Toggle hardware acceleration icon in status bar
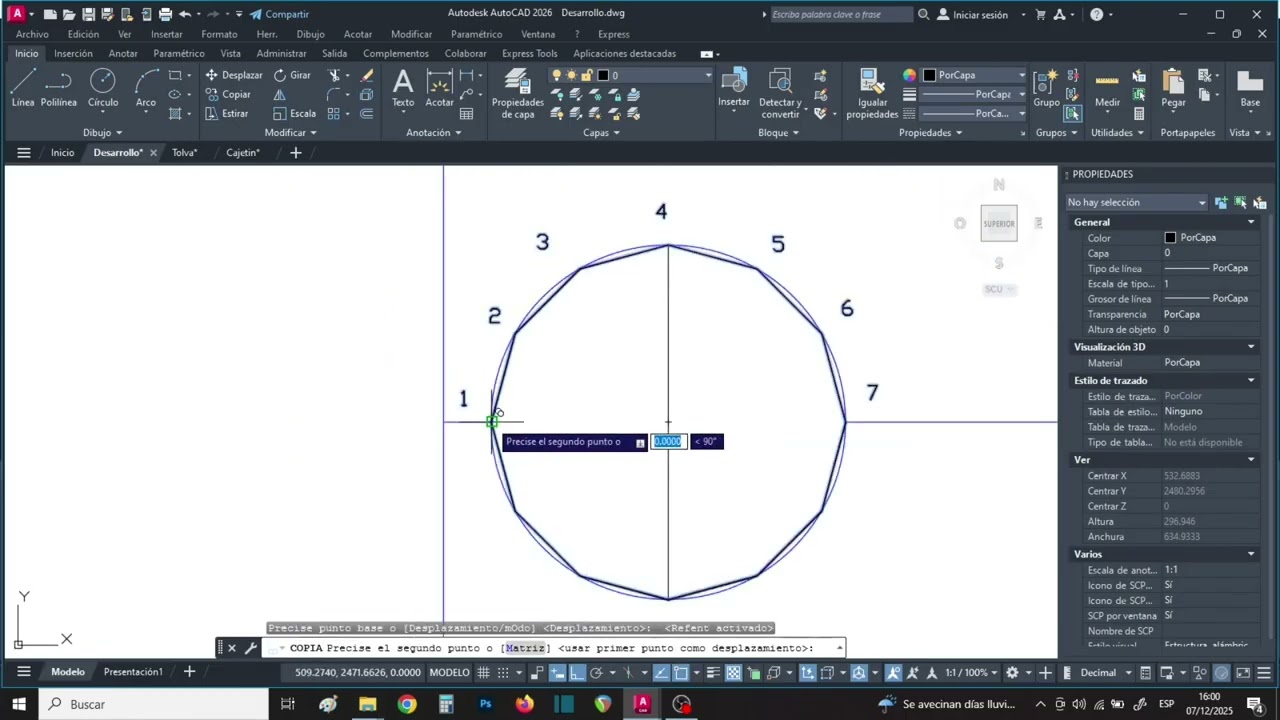This screenshot has width=1280, height=720. pos(1221,673)
